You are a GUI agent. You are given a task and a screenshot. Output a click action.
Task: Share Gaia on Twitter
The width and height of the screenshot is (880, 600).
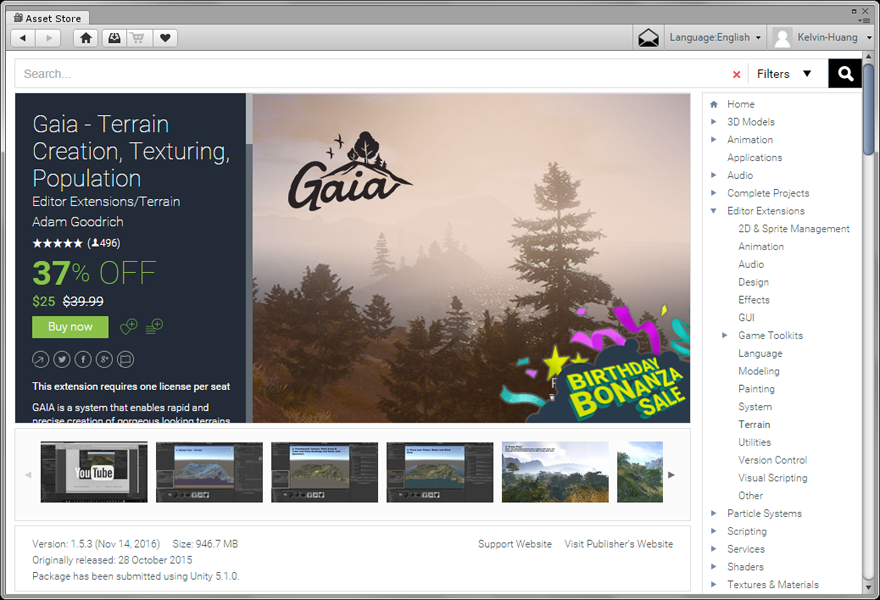(62, 359)
